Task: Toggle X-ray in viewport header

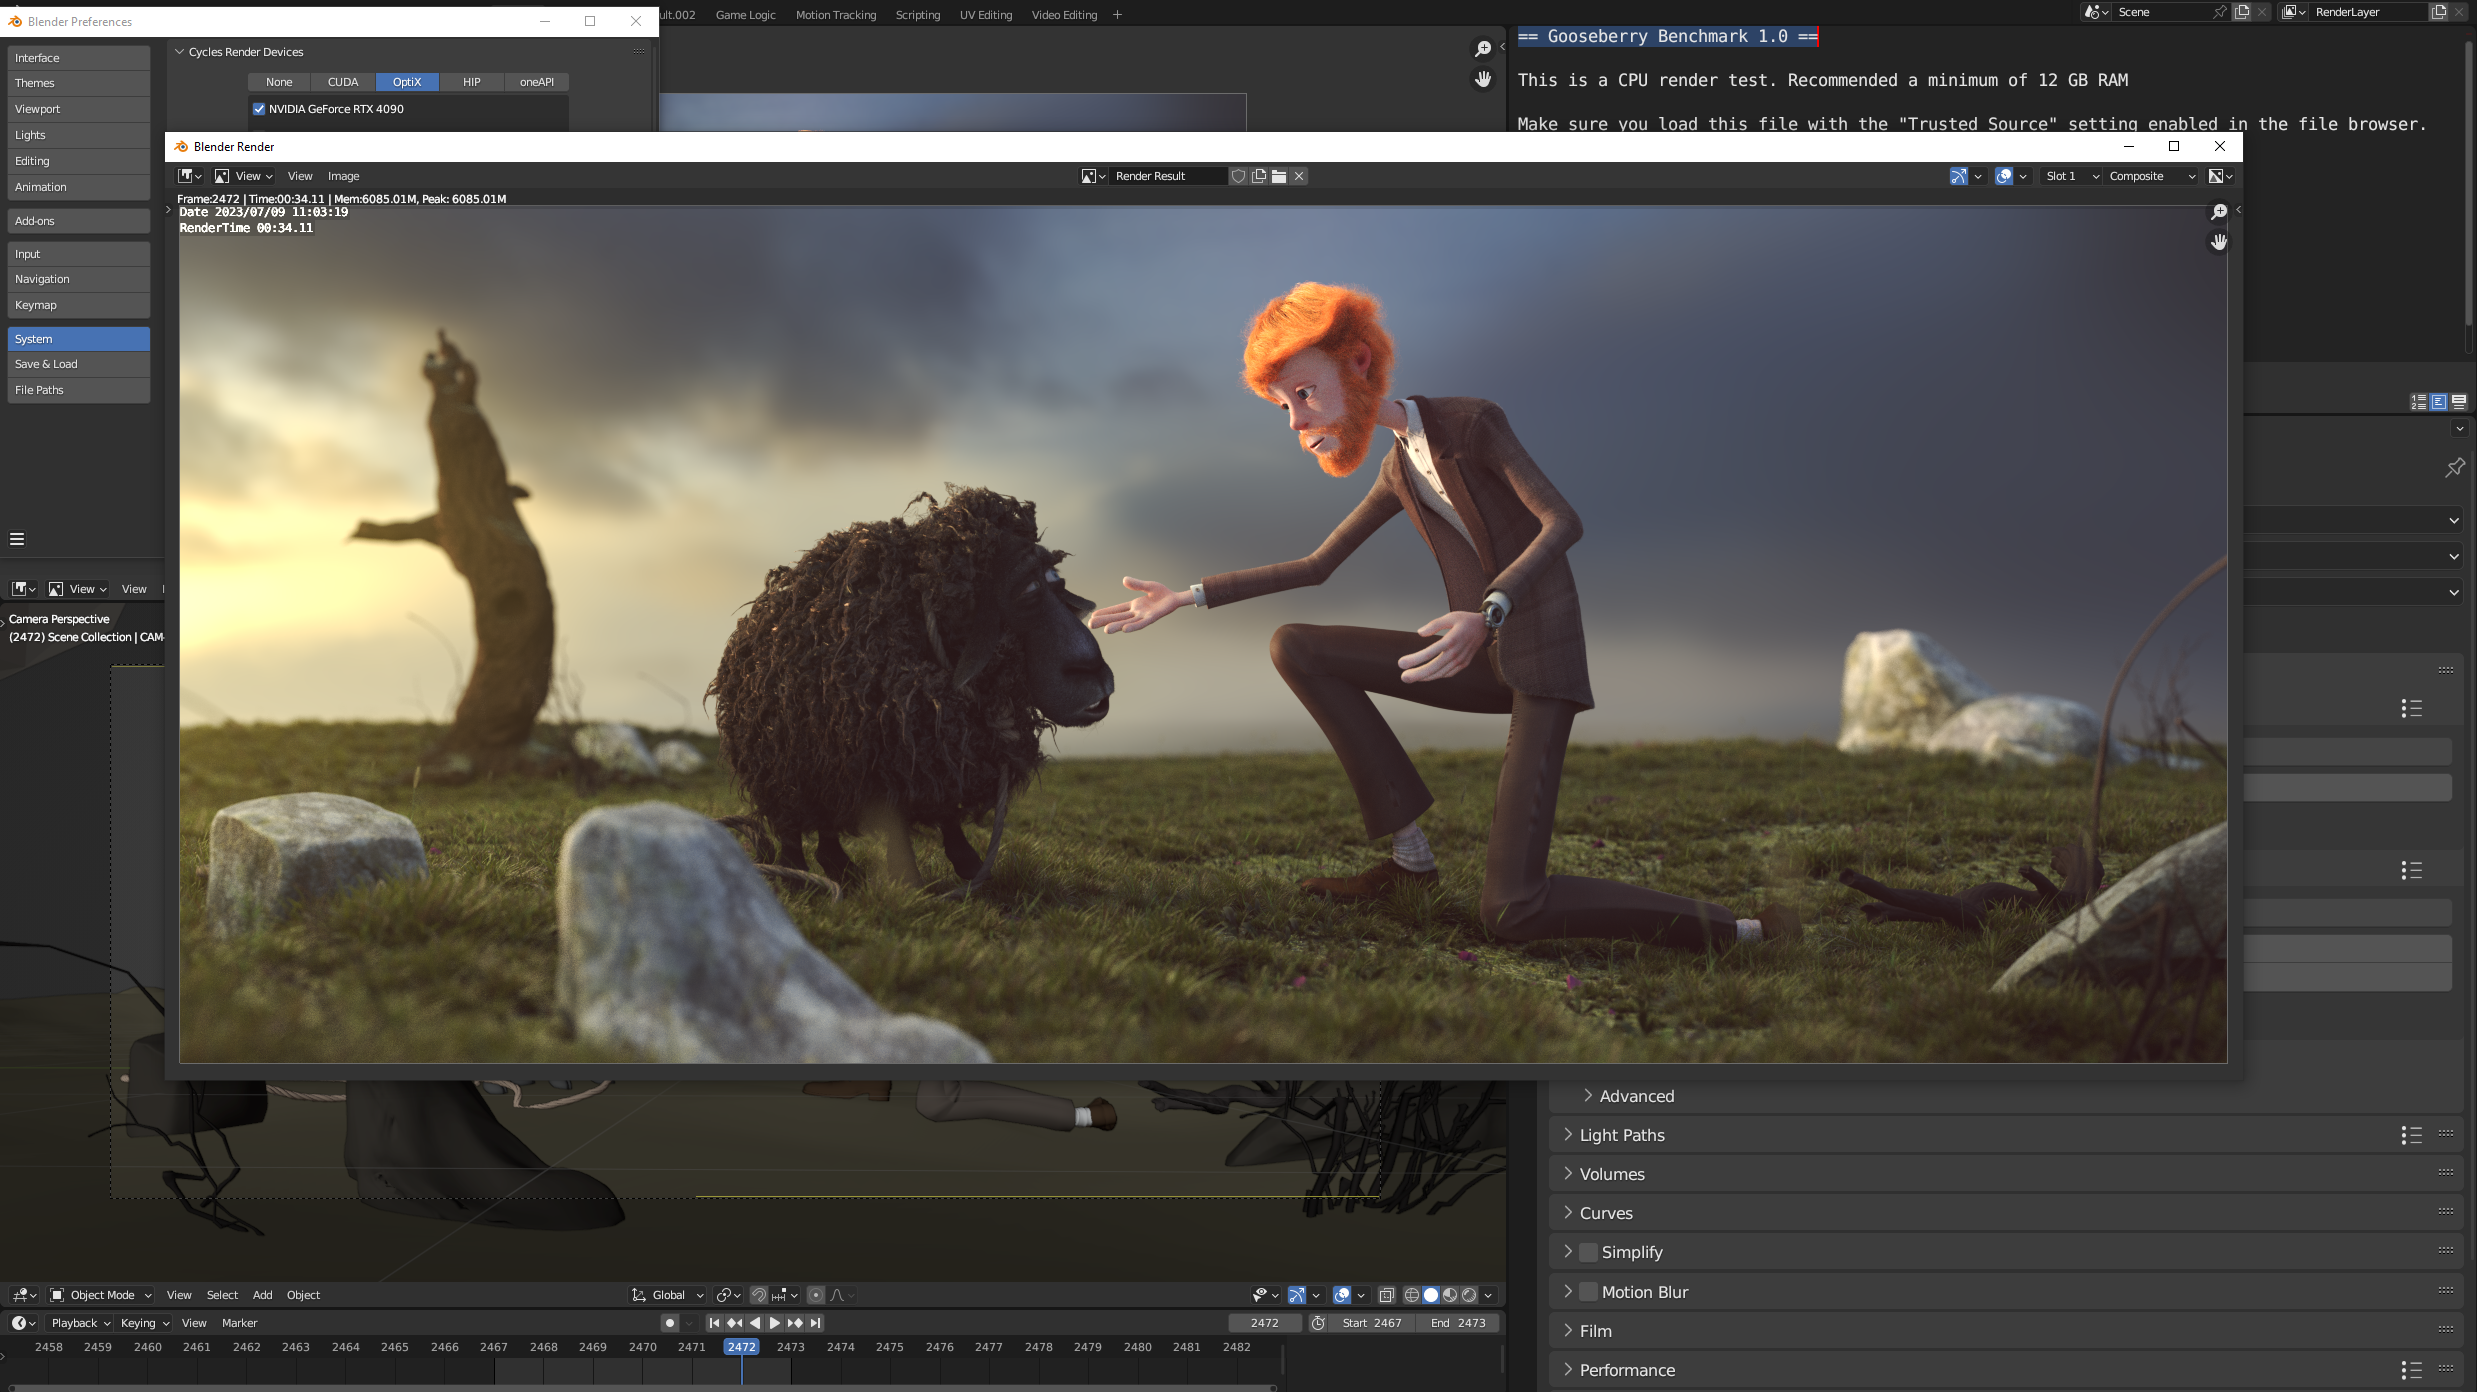Action: pos(1387,1295)
